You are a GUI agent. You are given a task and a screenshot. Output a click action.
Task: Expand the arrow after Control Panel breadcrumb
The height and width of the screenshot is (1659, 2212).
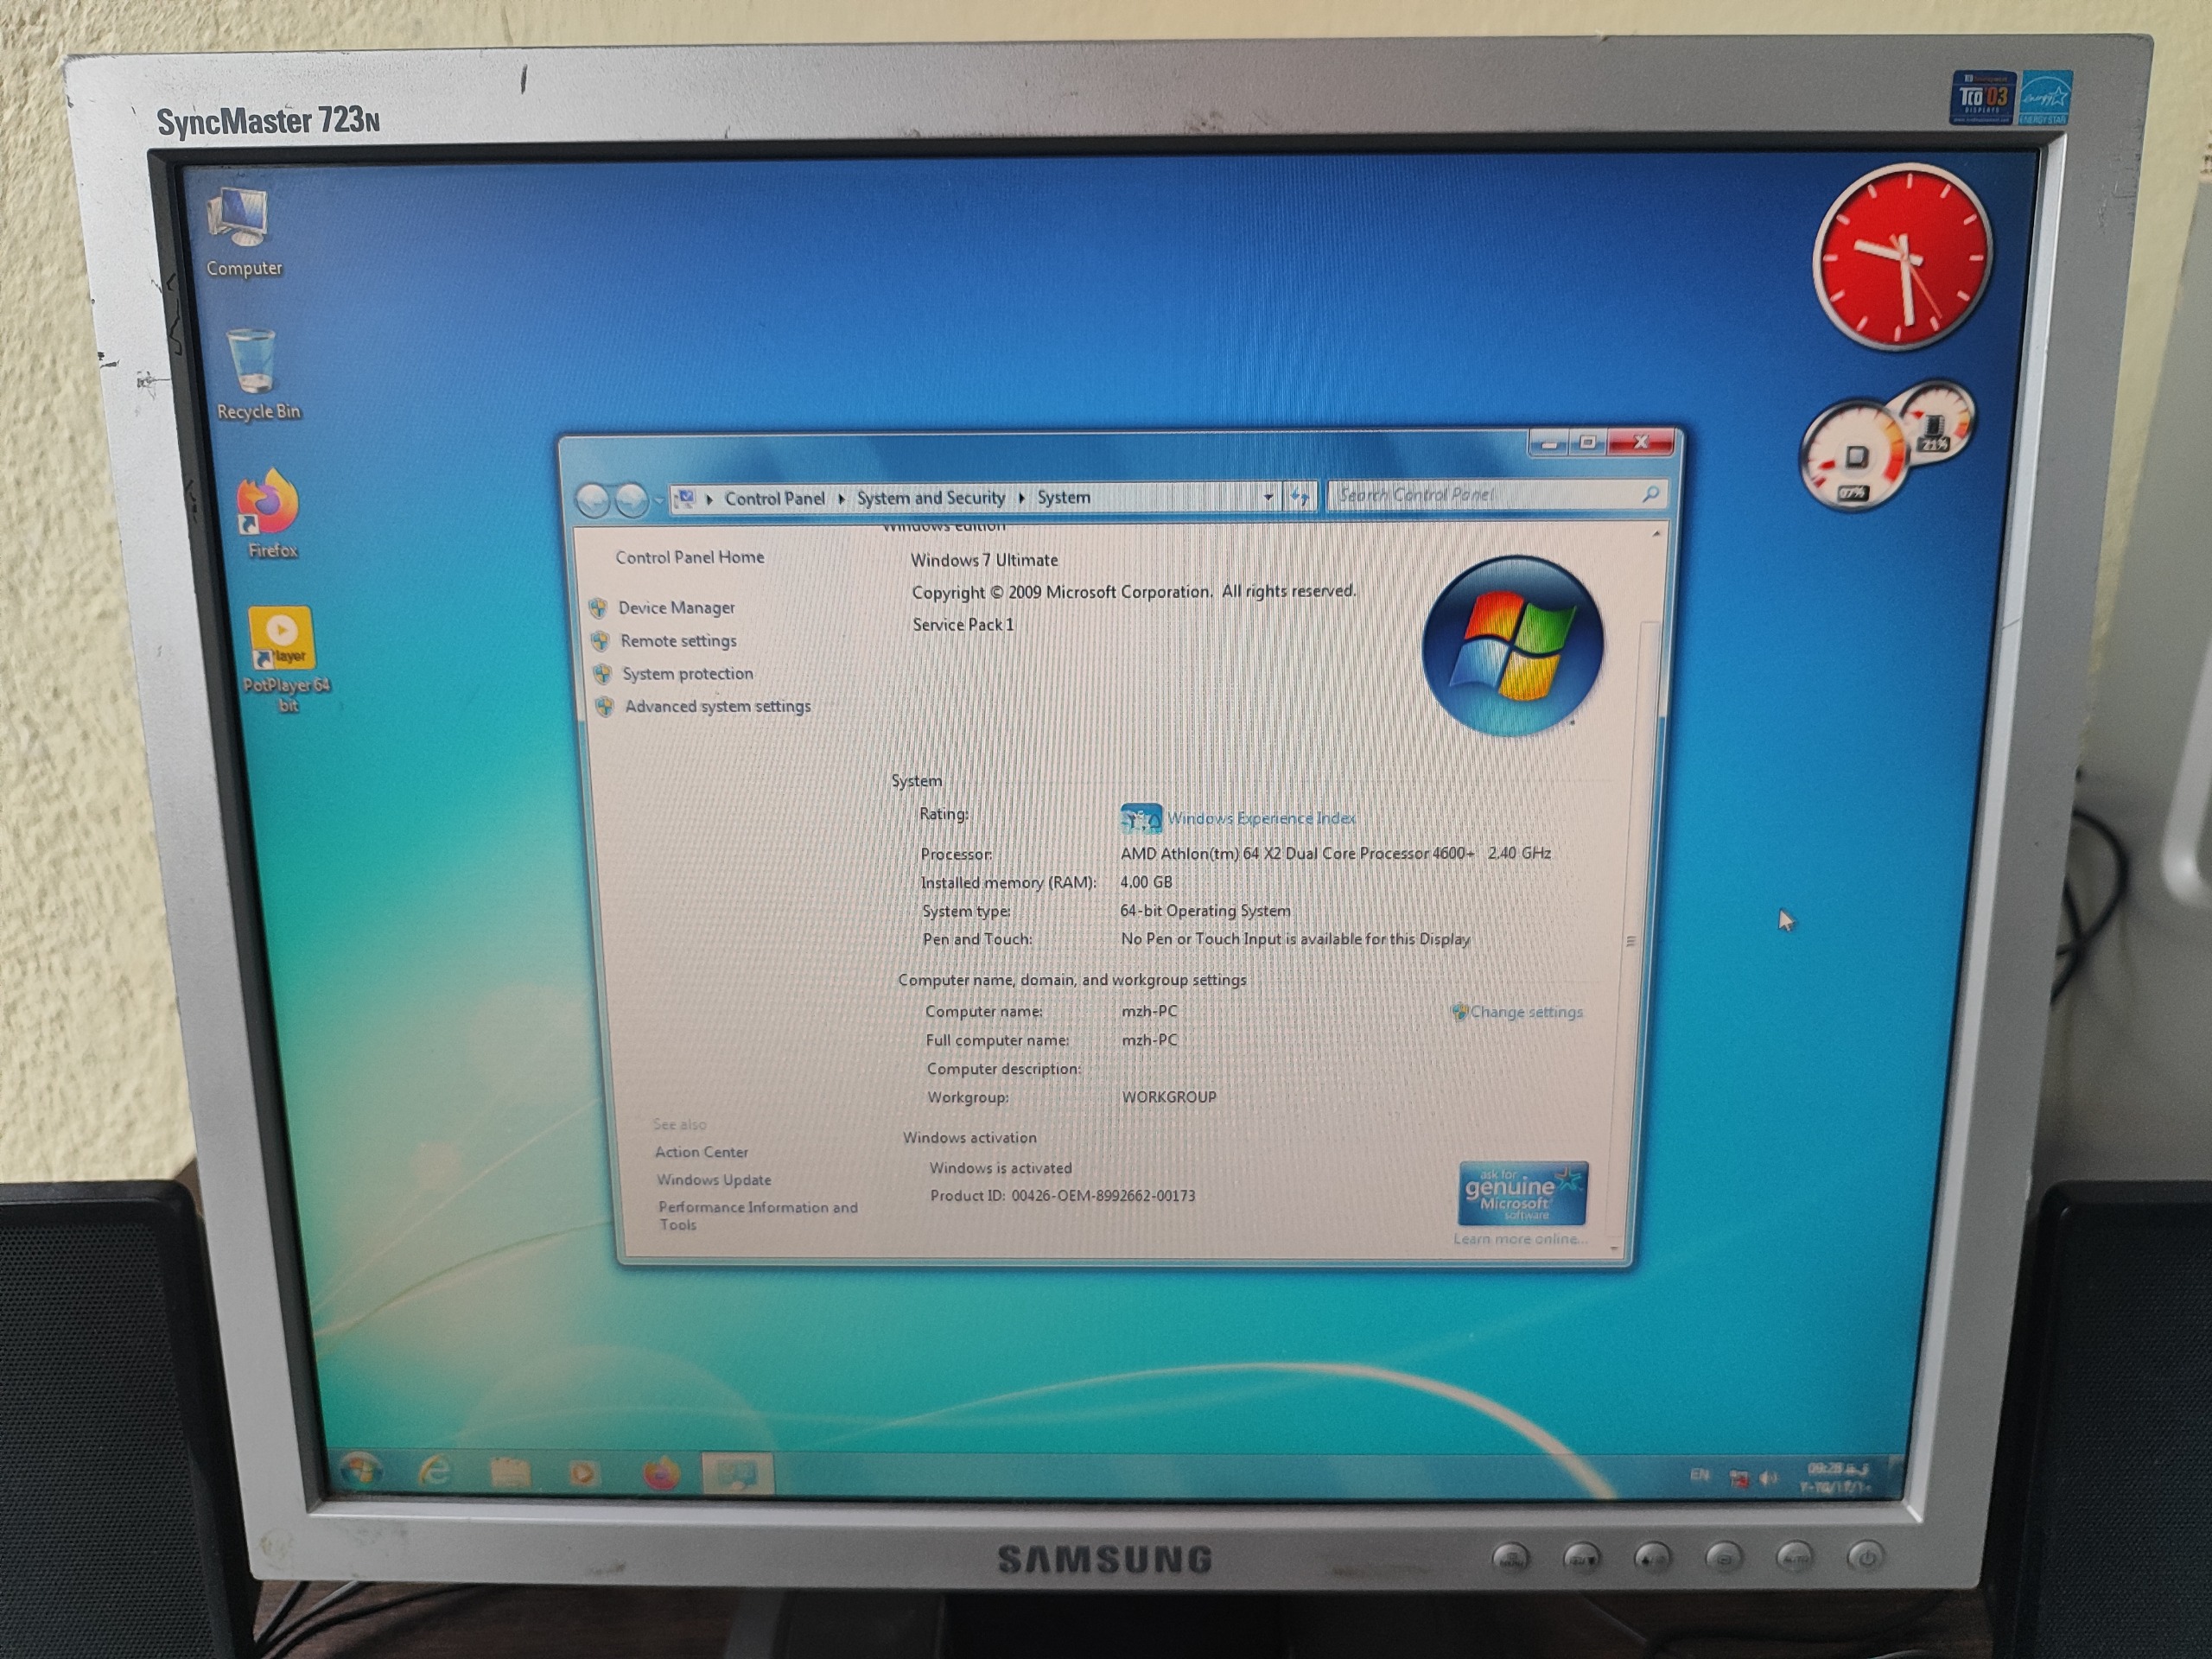(x=841, y=498)
